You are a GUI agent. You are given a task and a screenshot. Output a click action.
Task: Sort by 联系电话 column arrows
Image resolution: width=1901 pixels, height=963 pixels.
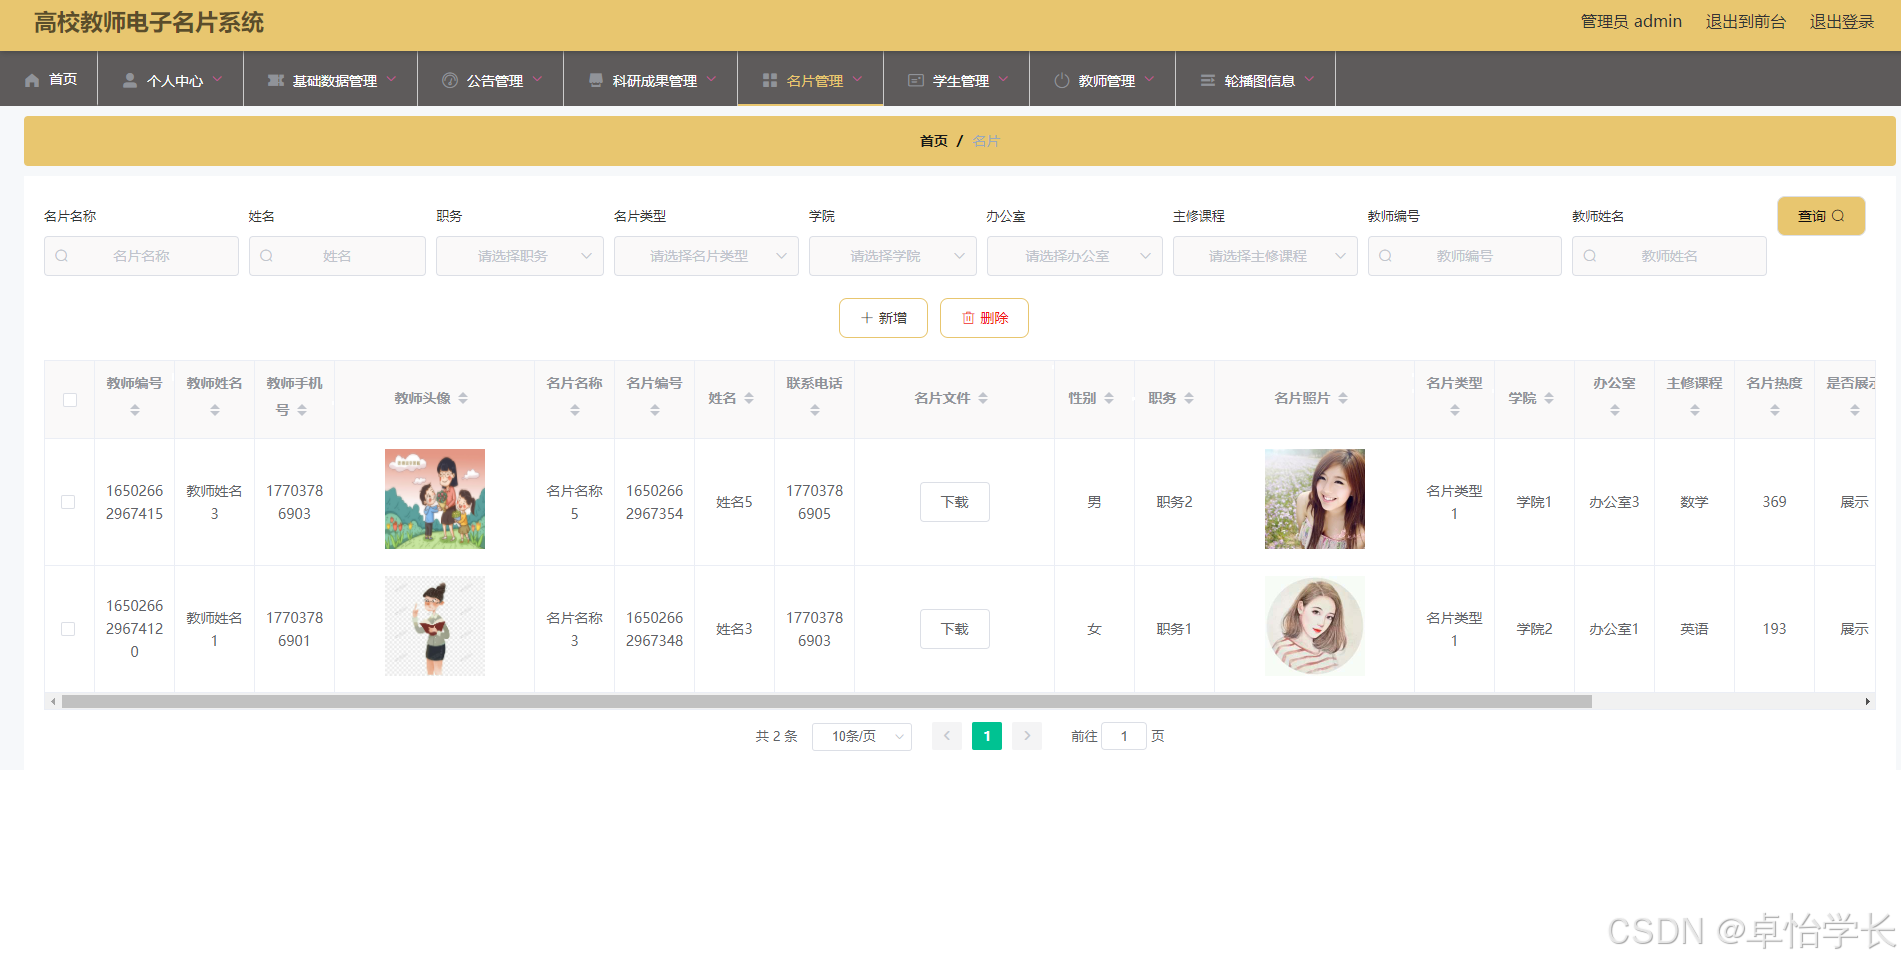[x=815, y=410]
